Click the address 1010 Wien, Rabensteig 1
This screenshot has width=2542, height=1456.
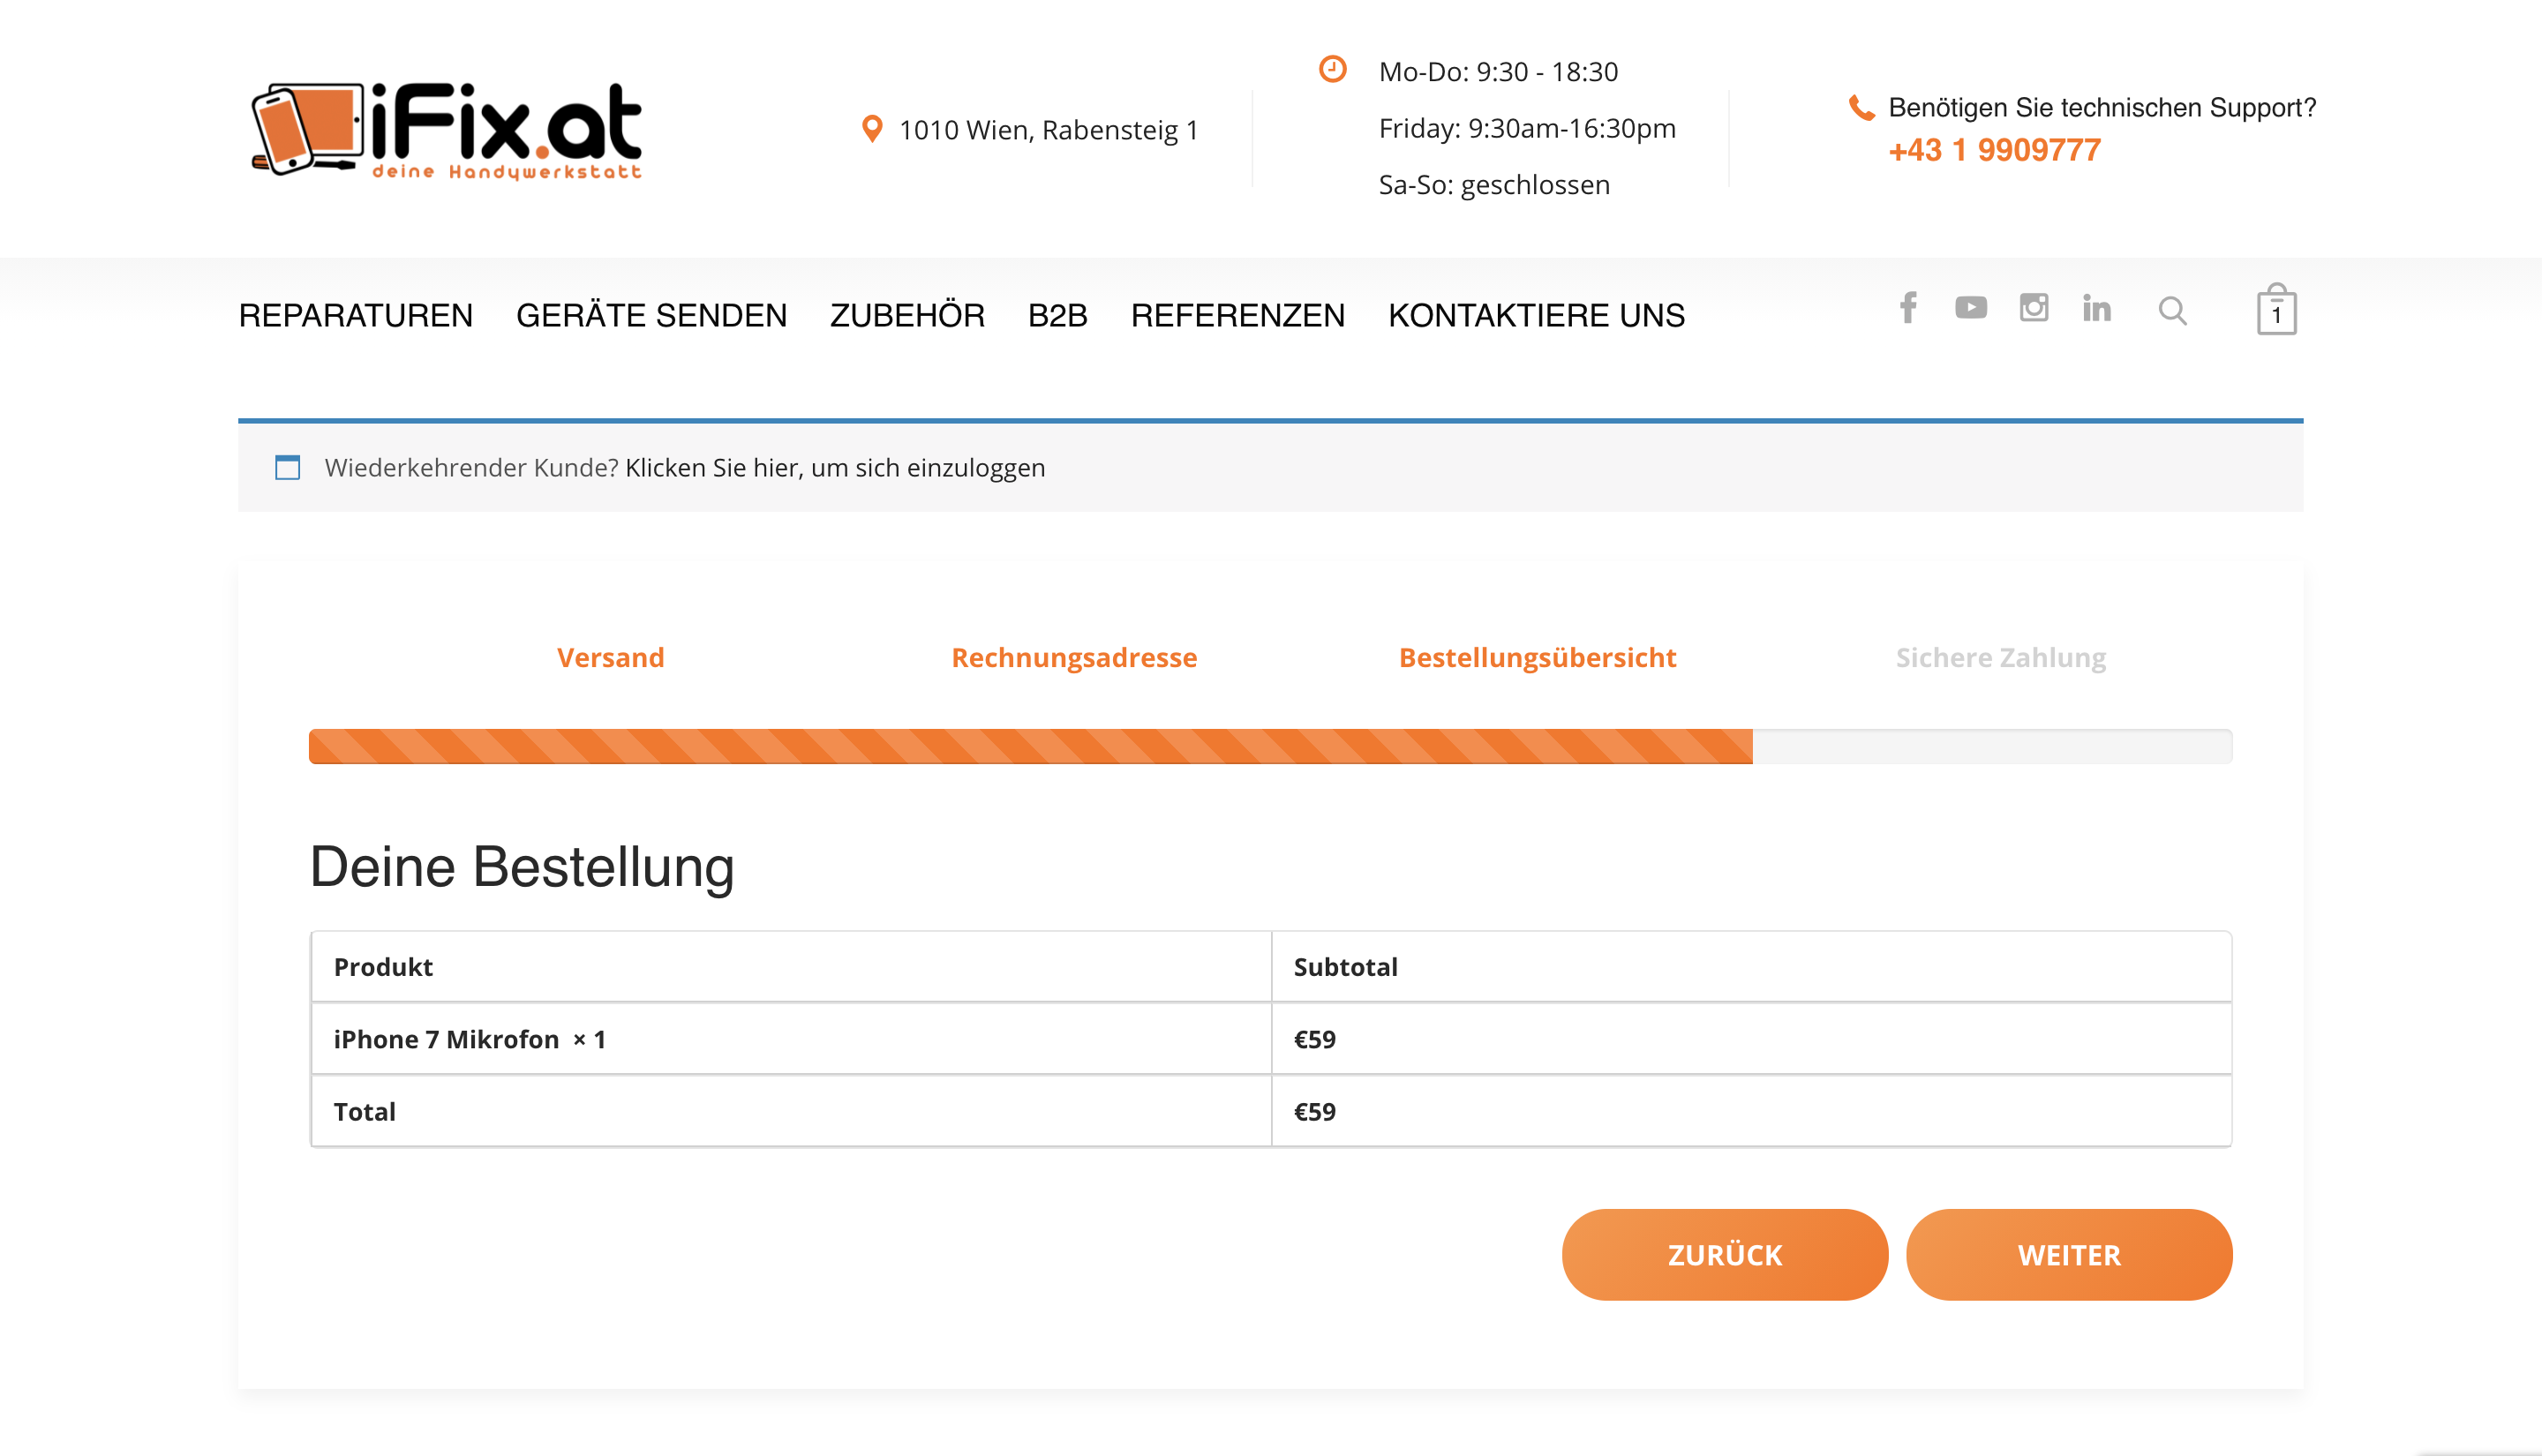point(1048,130)
